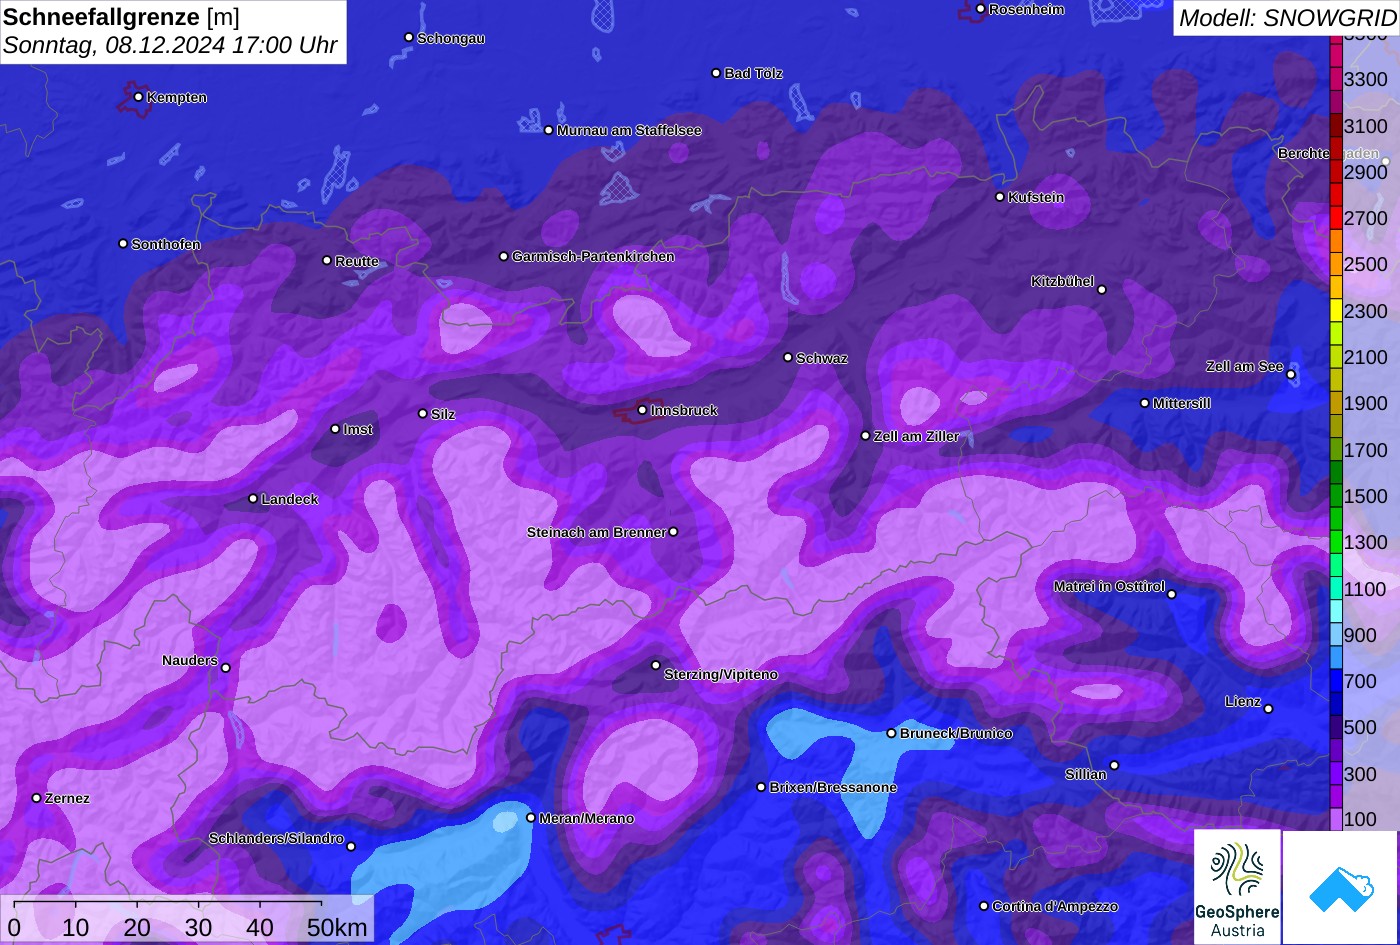Click the Zell am See marker dot
This screenshot has width=1400, height=945.
pos(1291,375)
